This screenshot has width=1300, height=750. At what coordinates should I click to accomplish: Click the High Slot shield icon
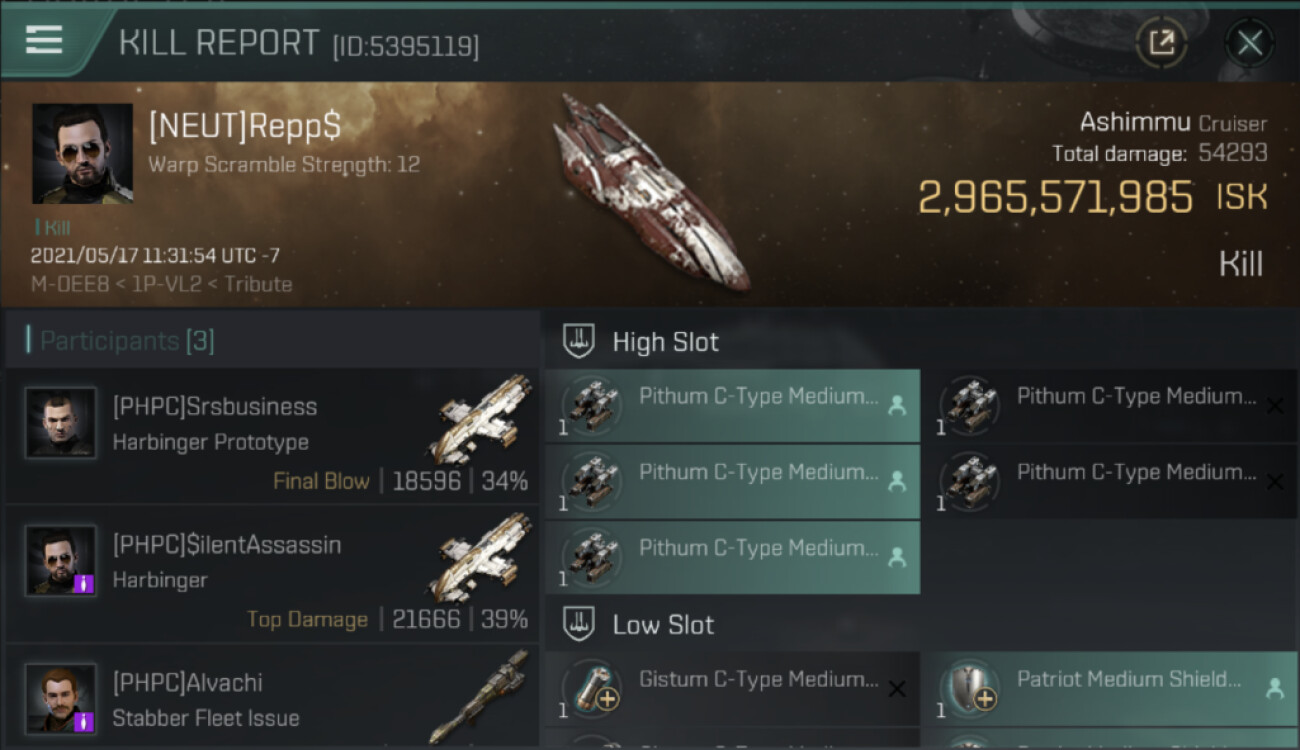[x=579, y=342]
